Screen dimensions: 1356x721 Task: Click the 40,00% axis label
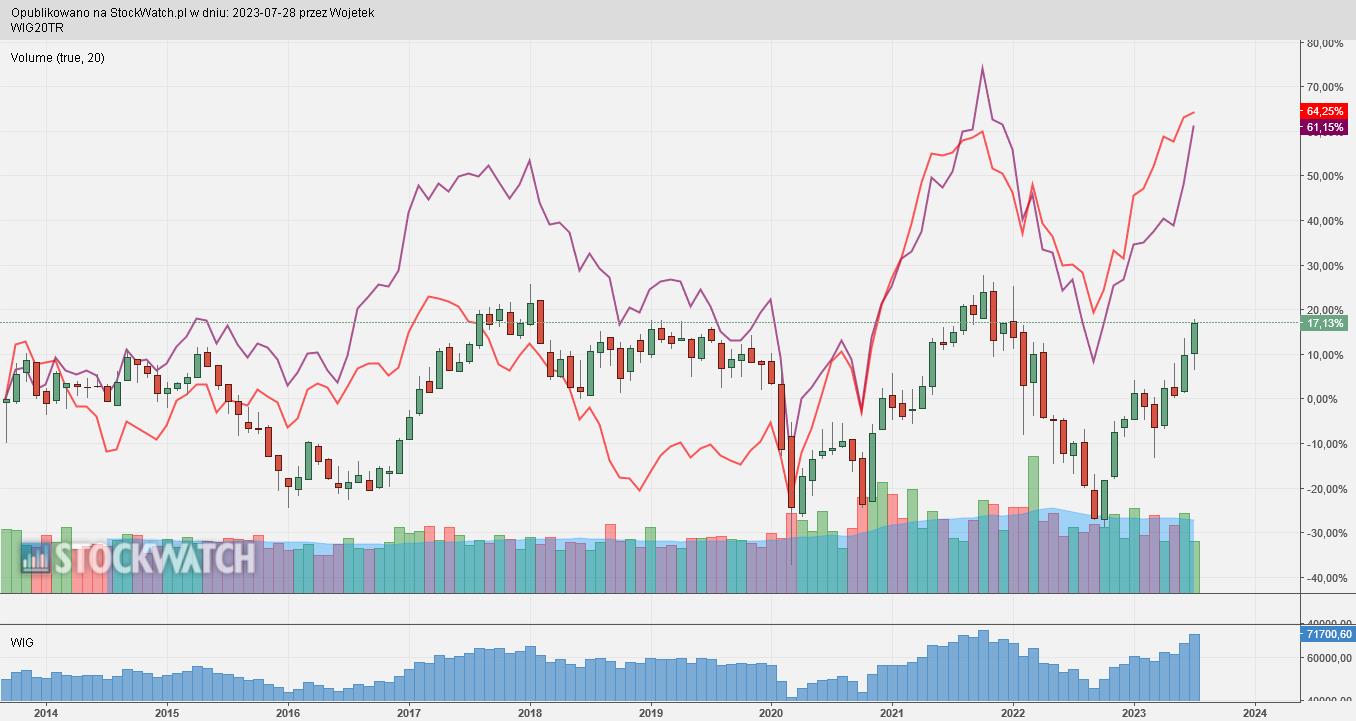(x=1325, y=221)
